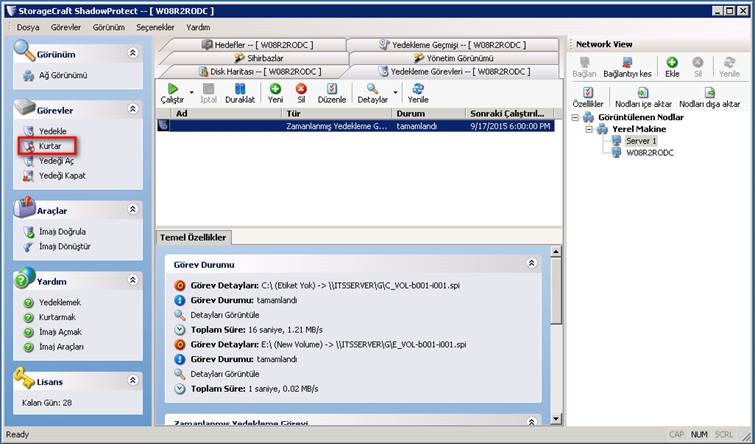Collapse the Görevler sidebar panel
Screen dimensions: 755x444
(x=132, y=109)
